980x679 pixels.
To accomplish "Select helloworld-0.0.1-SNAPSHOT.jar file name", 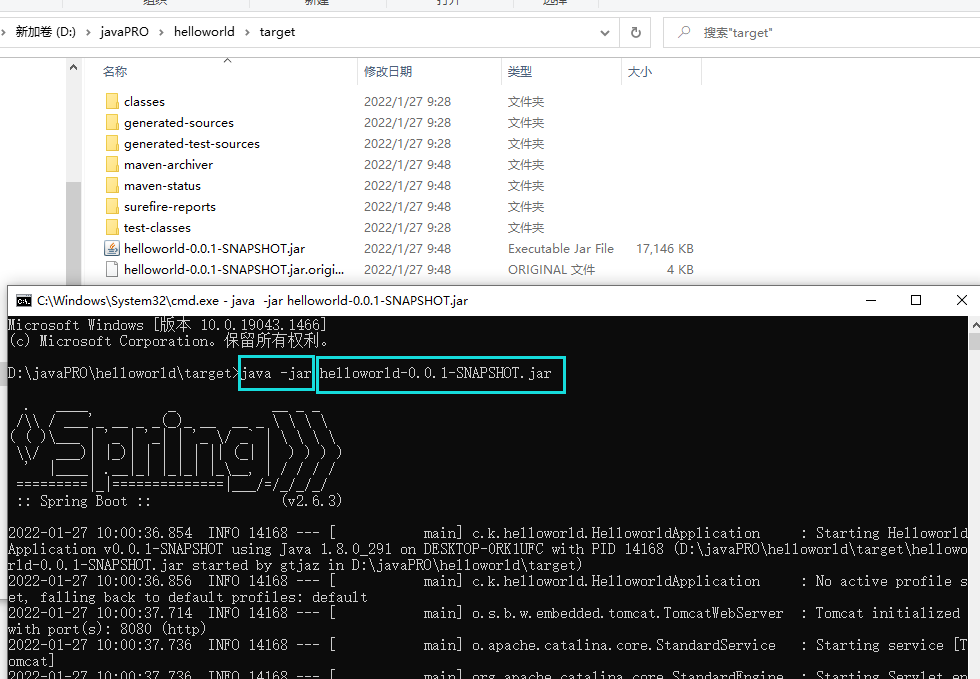I will 214,248.
